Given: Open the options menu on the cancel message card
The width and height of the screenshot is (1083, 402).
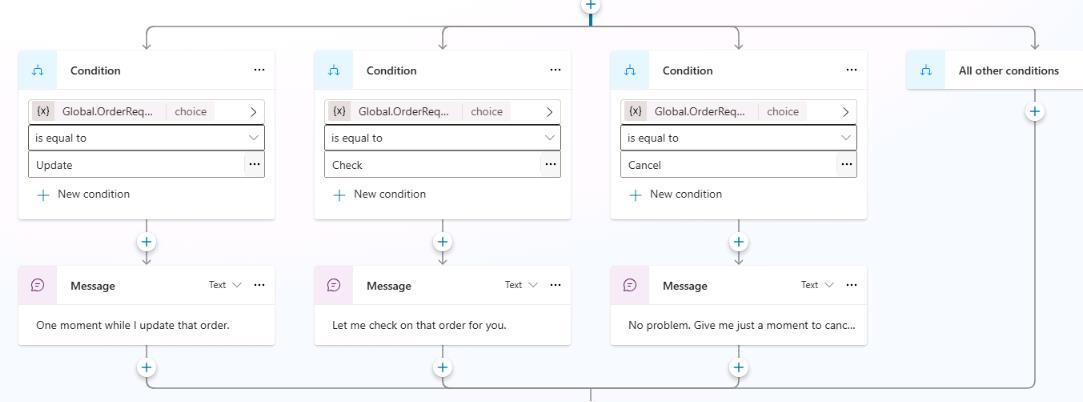Looking at the screenshot, I should (852, 285).
